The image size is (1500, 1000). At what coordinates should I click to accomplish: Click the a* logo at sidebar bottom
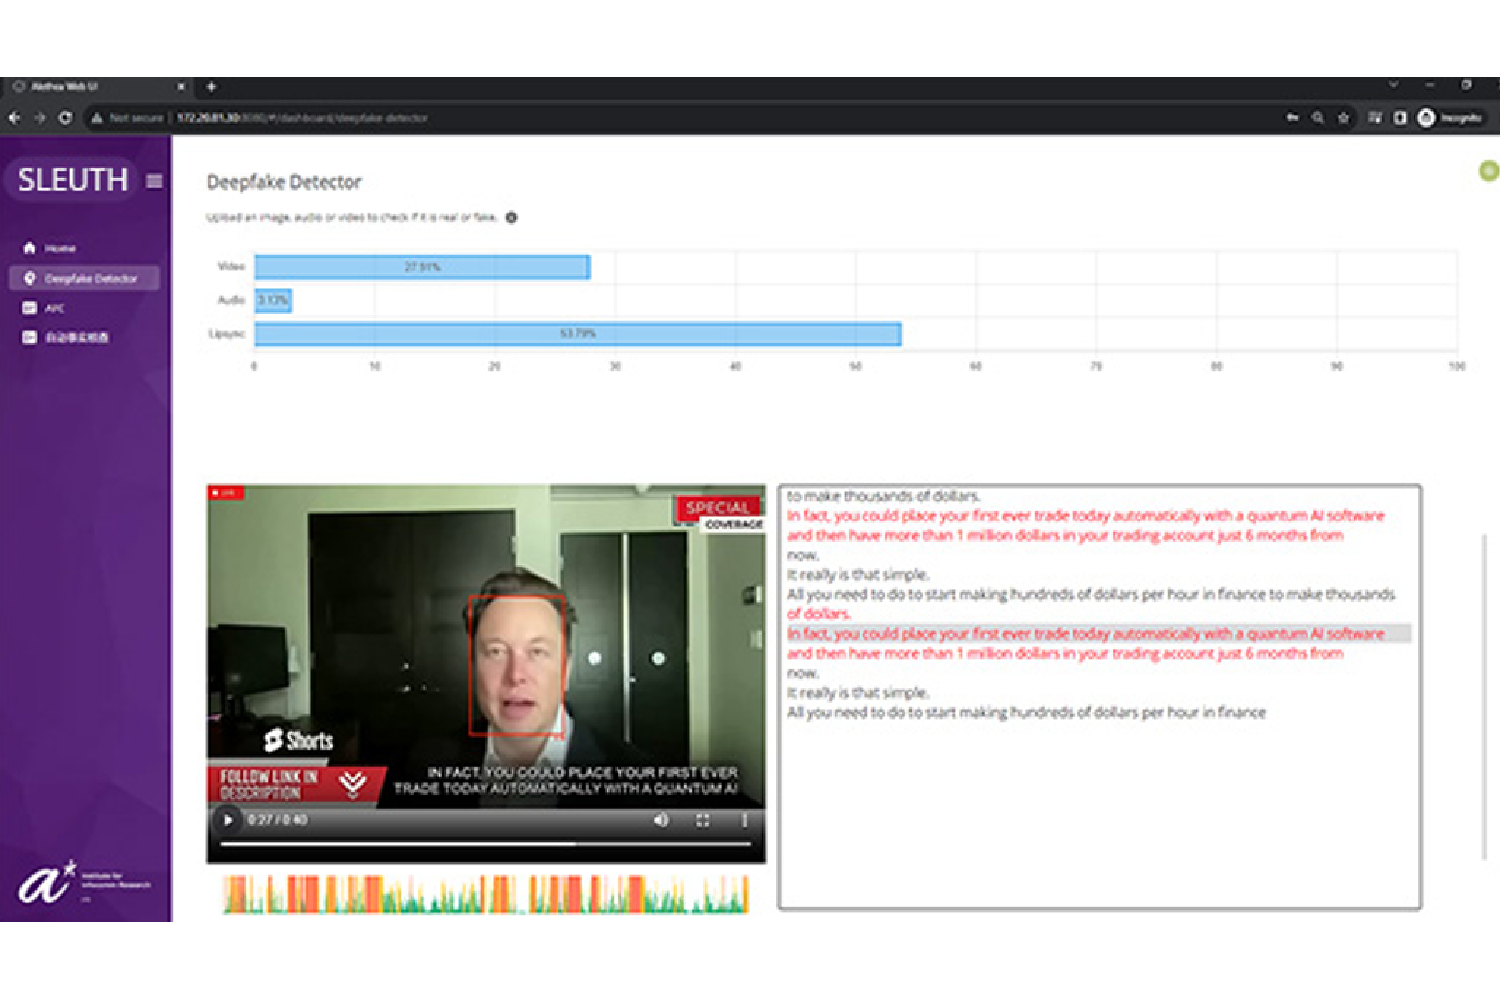click(48, 883)
